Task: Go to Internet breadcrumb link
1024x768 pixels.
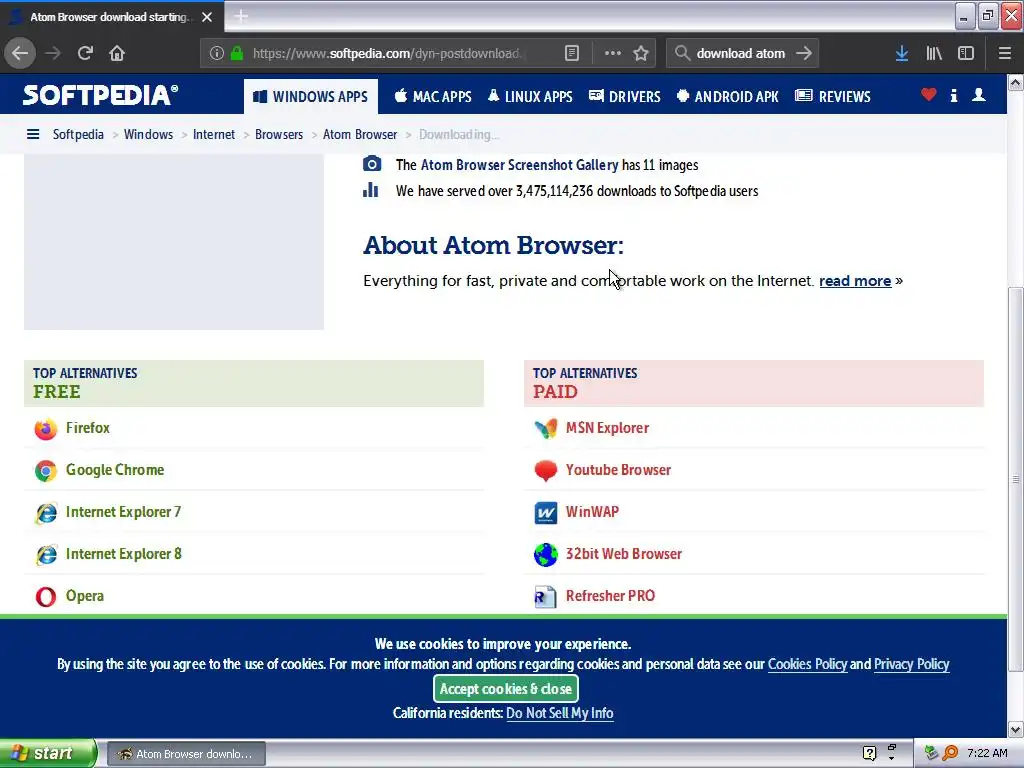Action: pos(214,135)
